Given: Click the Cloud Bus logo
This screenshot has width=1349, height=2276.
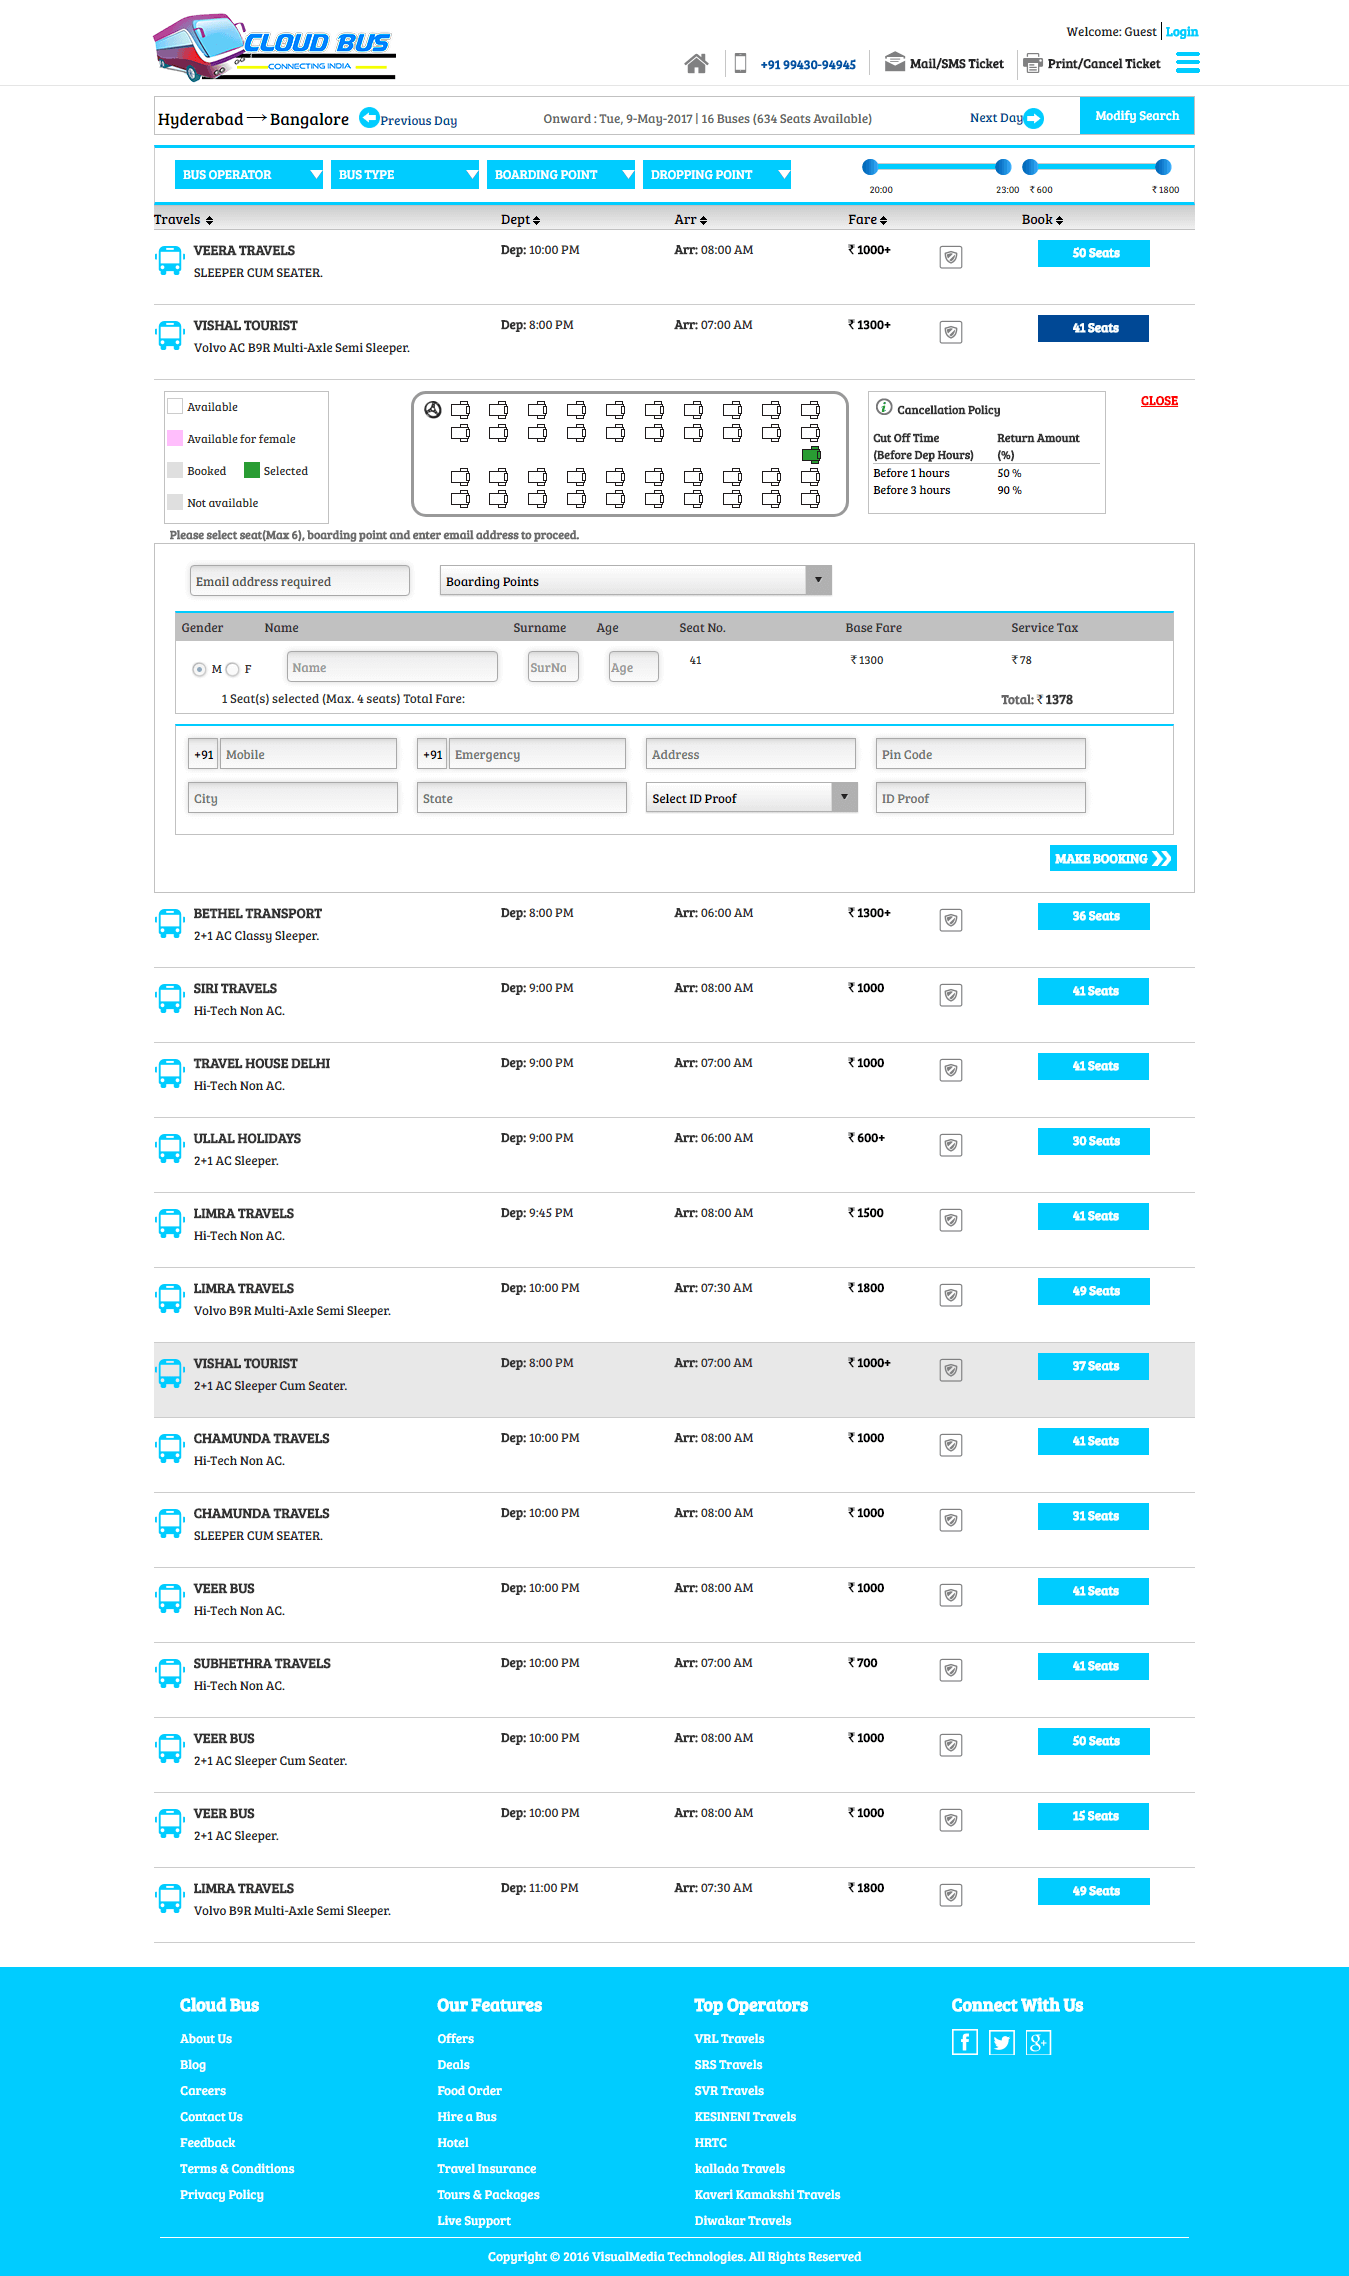Looking at the screenshot, I should tap(274, 47).
